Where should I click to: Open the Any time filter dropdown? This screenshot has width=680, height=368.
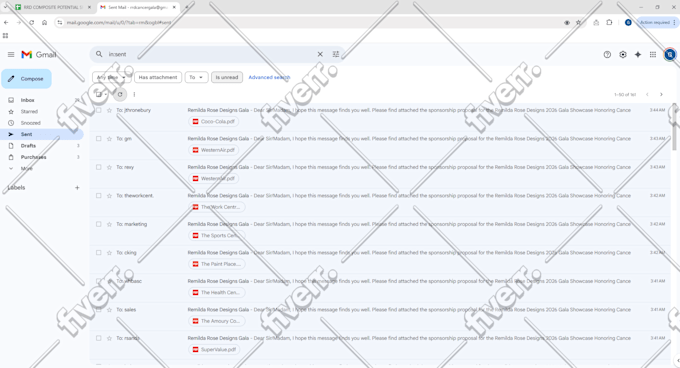(x=111, y=77)
